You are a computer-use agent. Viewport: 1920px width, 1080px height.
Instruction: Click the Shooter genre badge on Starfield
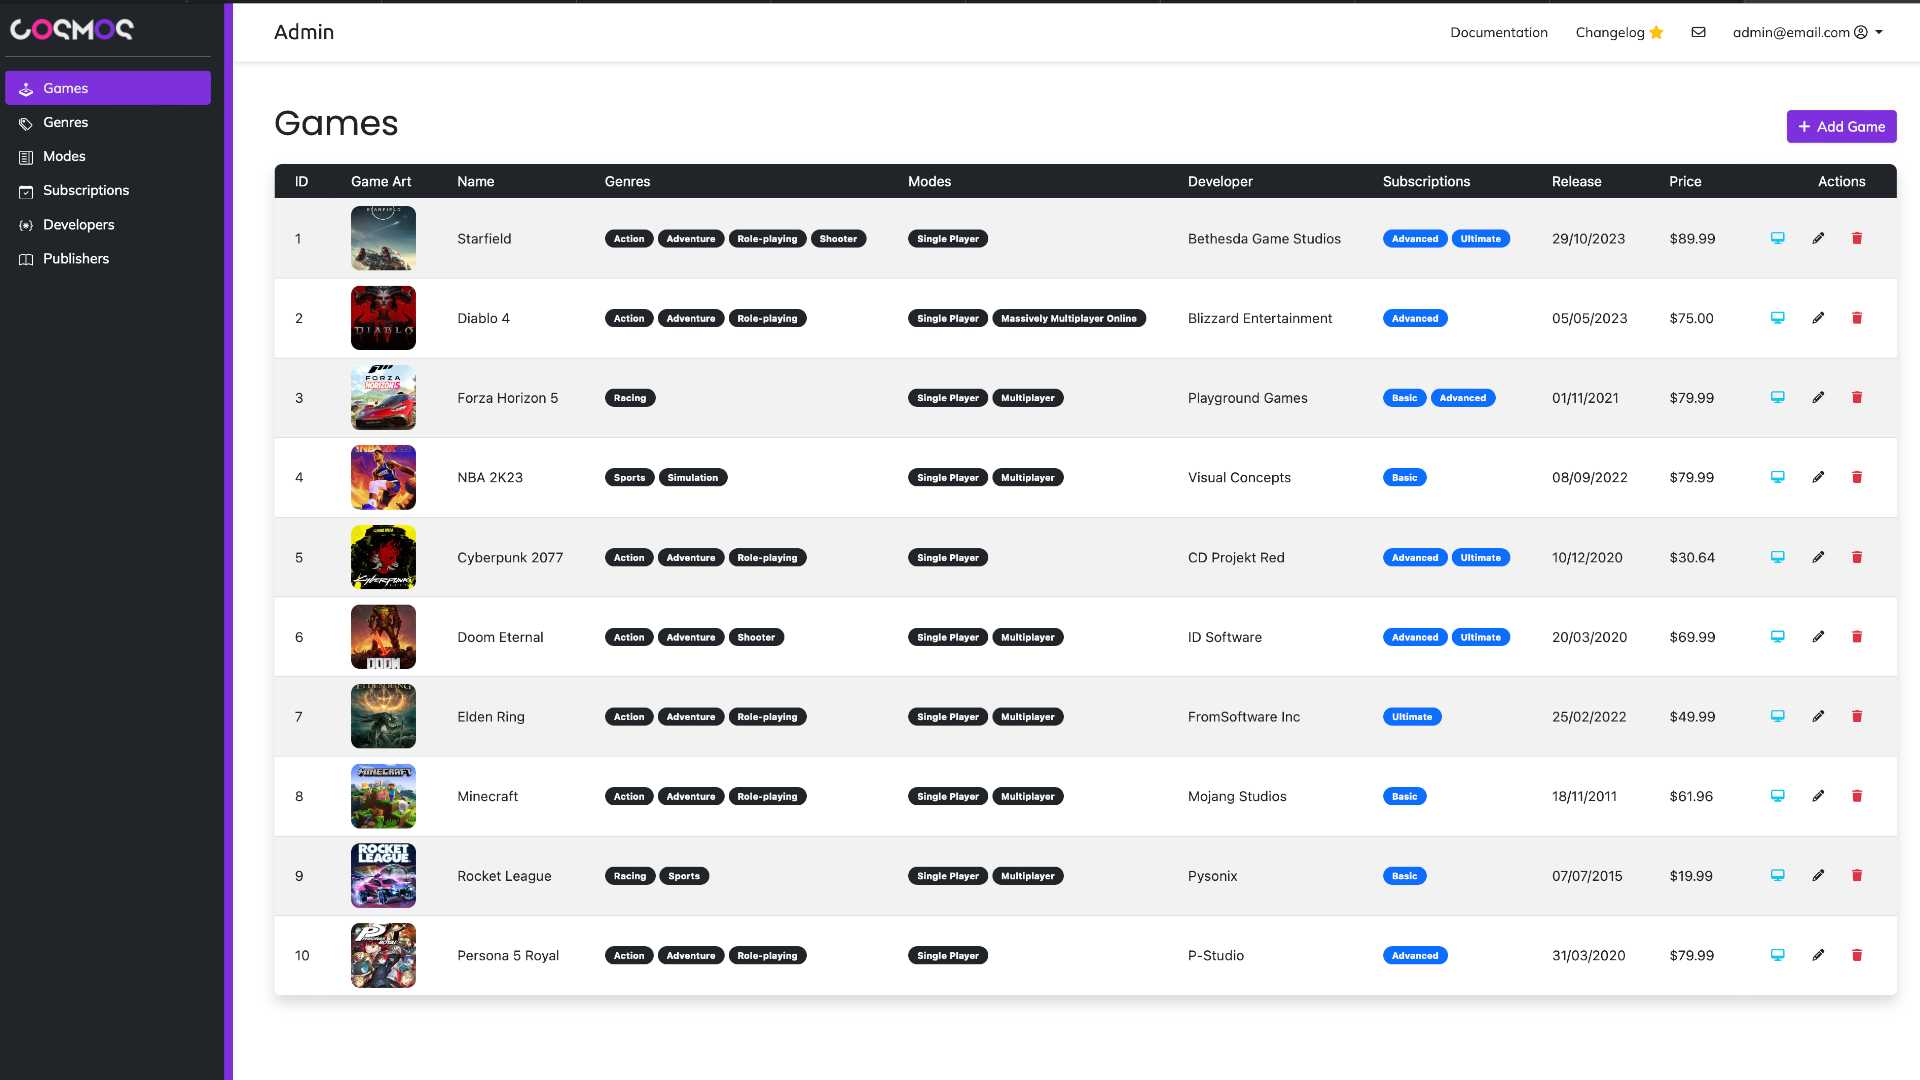tap(838, 238)
